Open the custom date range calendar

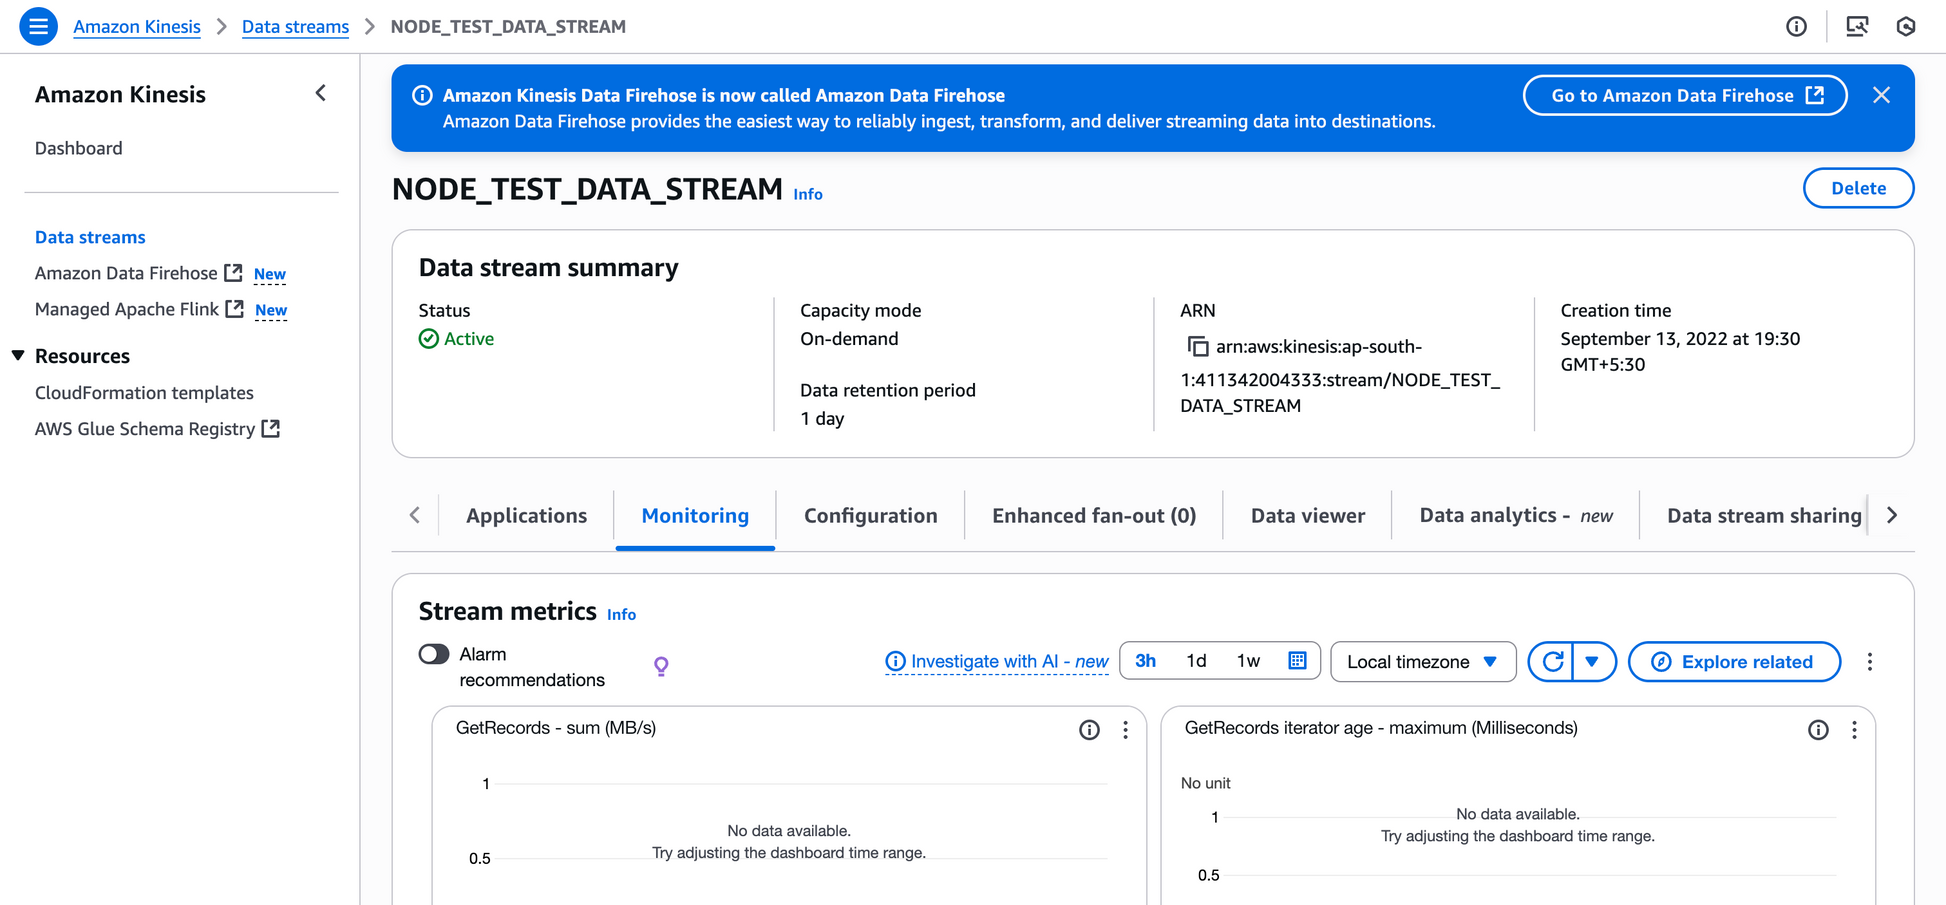1297,661
